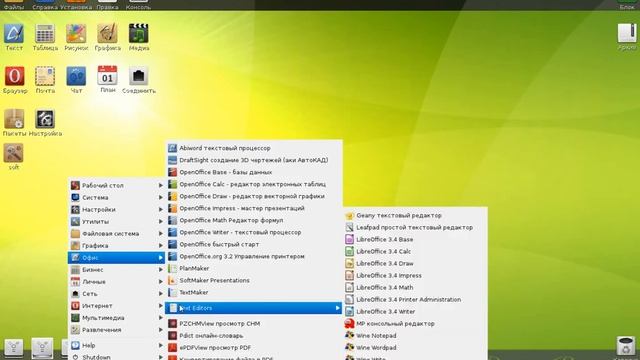Click the Wine Notepad icon
Image resolution: width=640 pixels, height=360 pixels.
point(349,336)
